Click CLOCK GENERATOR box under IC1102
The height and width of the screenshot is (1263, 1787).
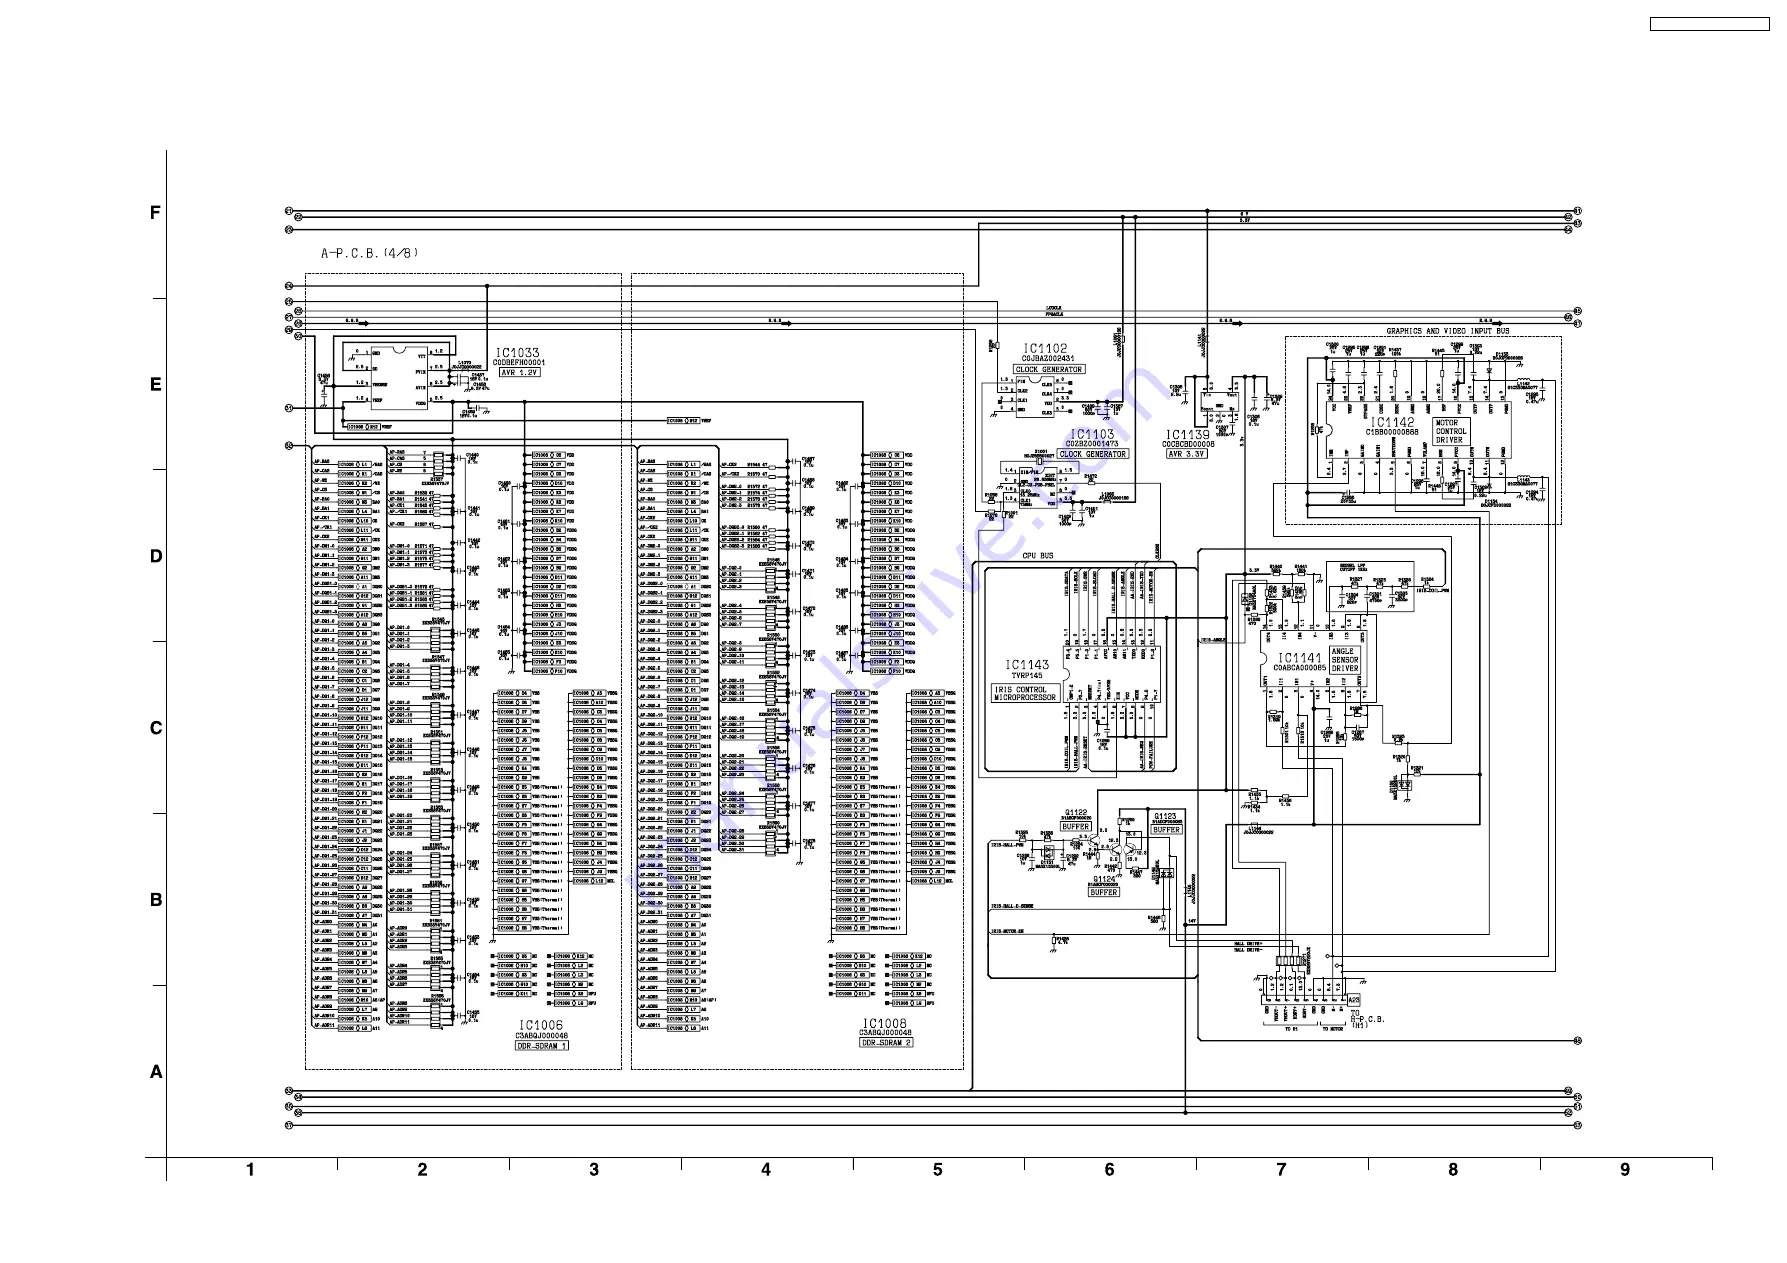point(1049,369)
